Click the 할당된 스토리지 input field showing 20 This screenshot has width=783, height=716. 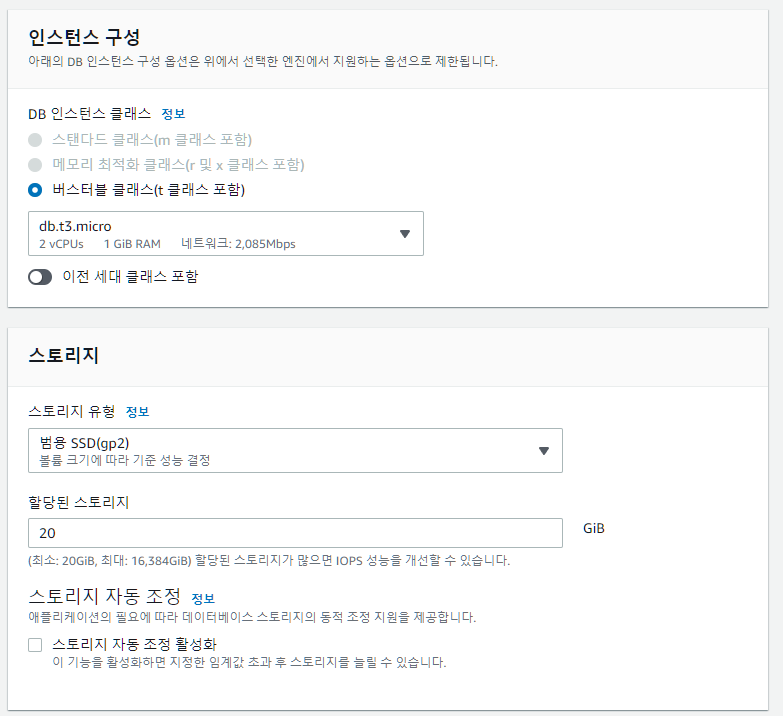pos(295,533)
